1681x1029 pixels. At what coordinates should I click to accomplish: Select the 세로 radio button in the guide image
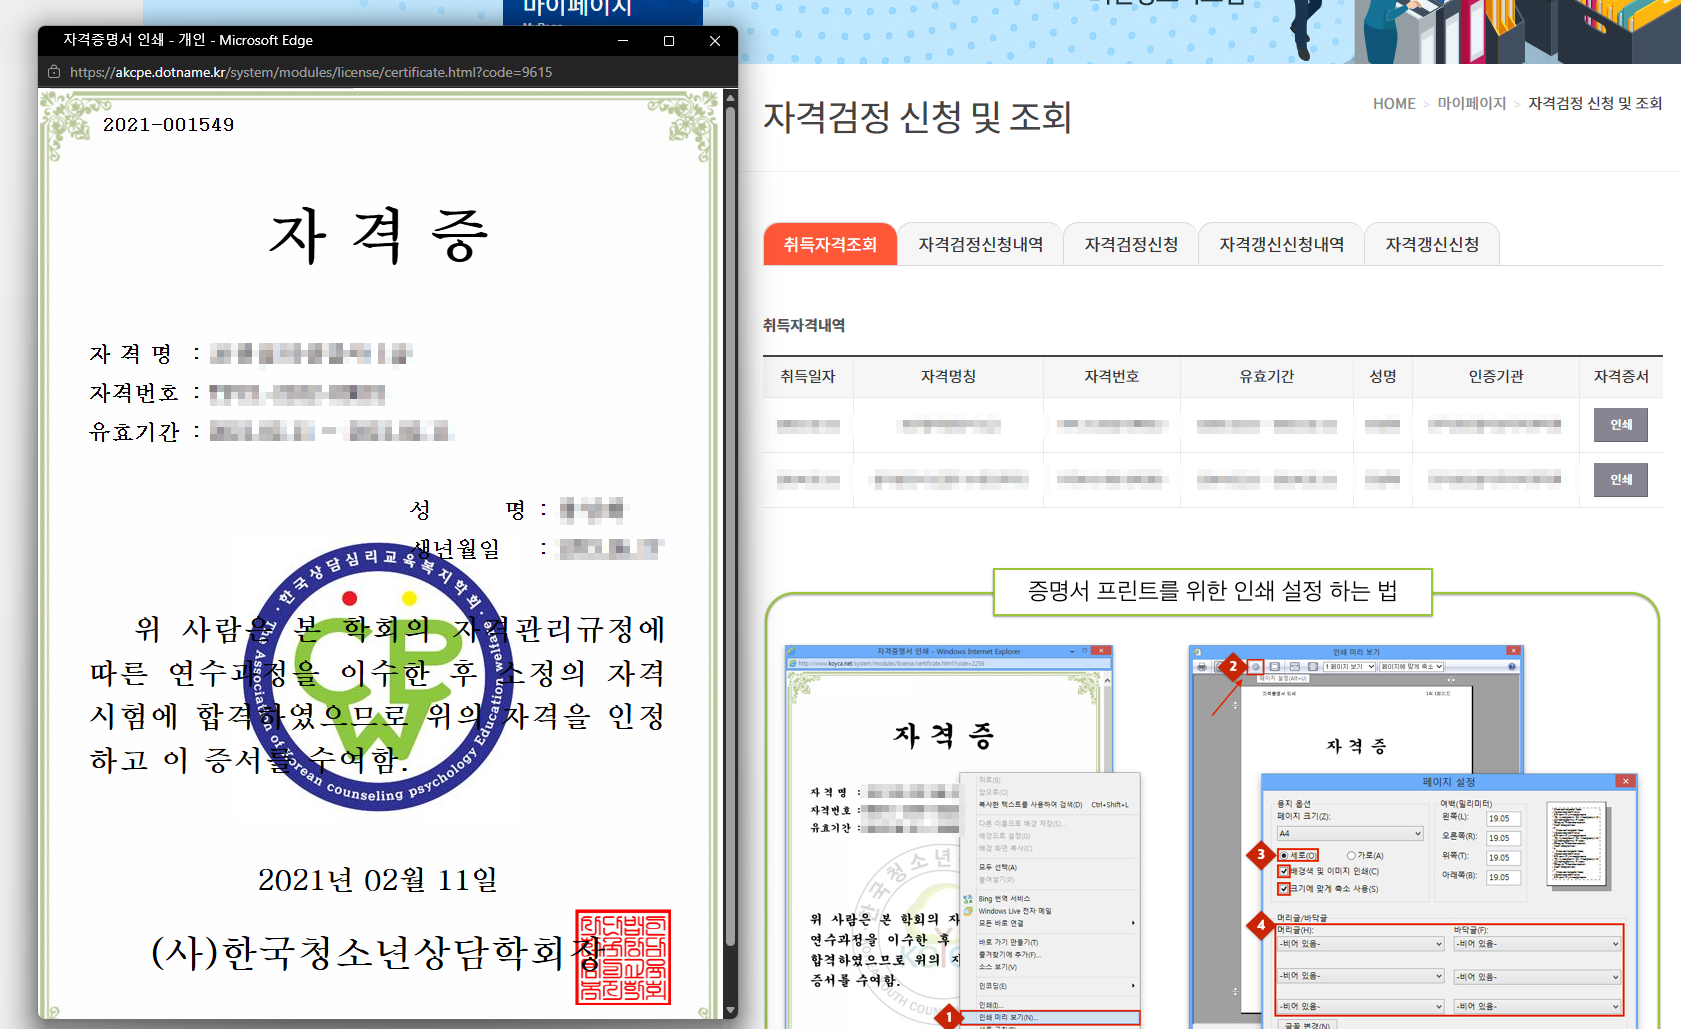click(1284, 856)
